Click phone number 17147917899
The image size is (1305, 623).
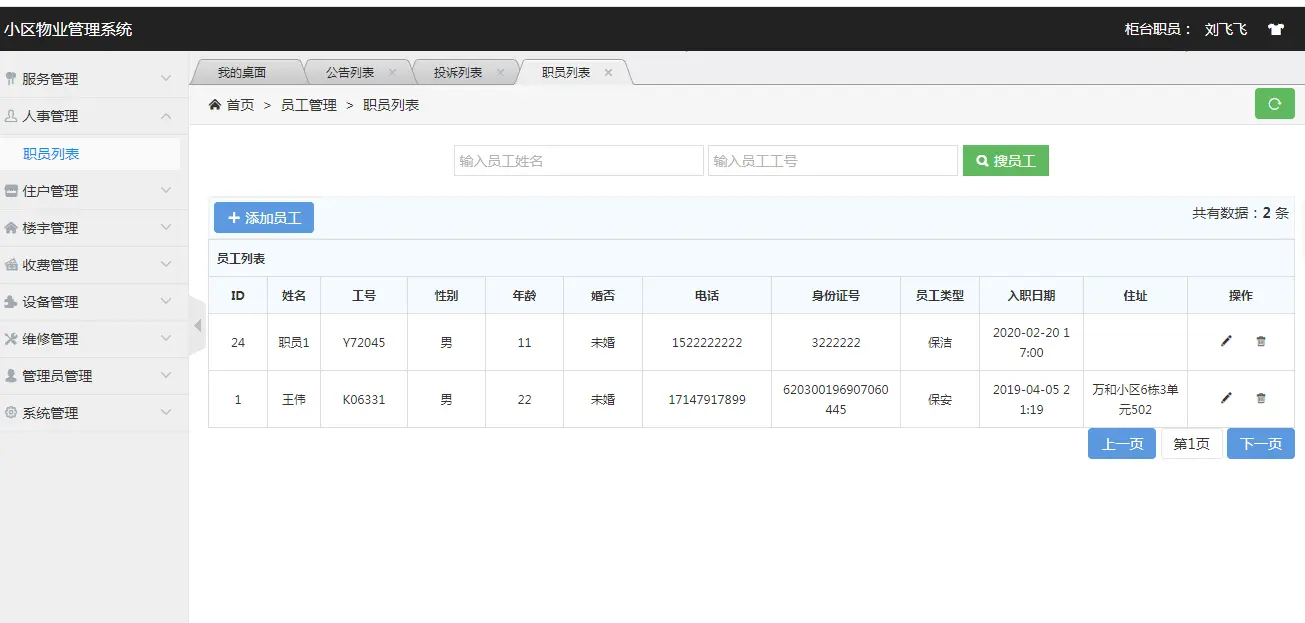pos(707,399)
